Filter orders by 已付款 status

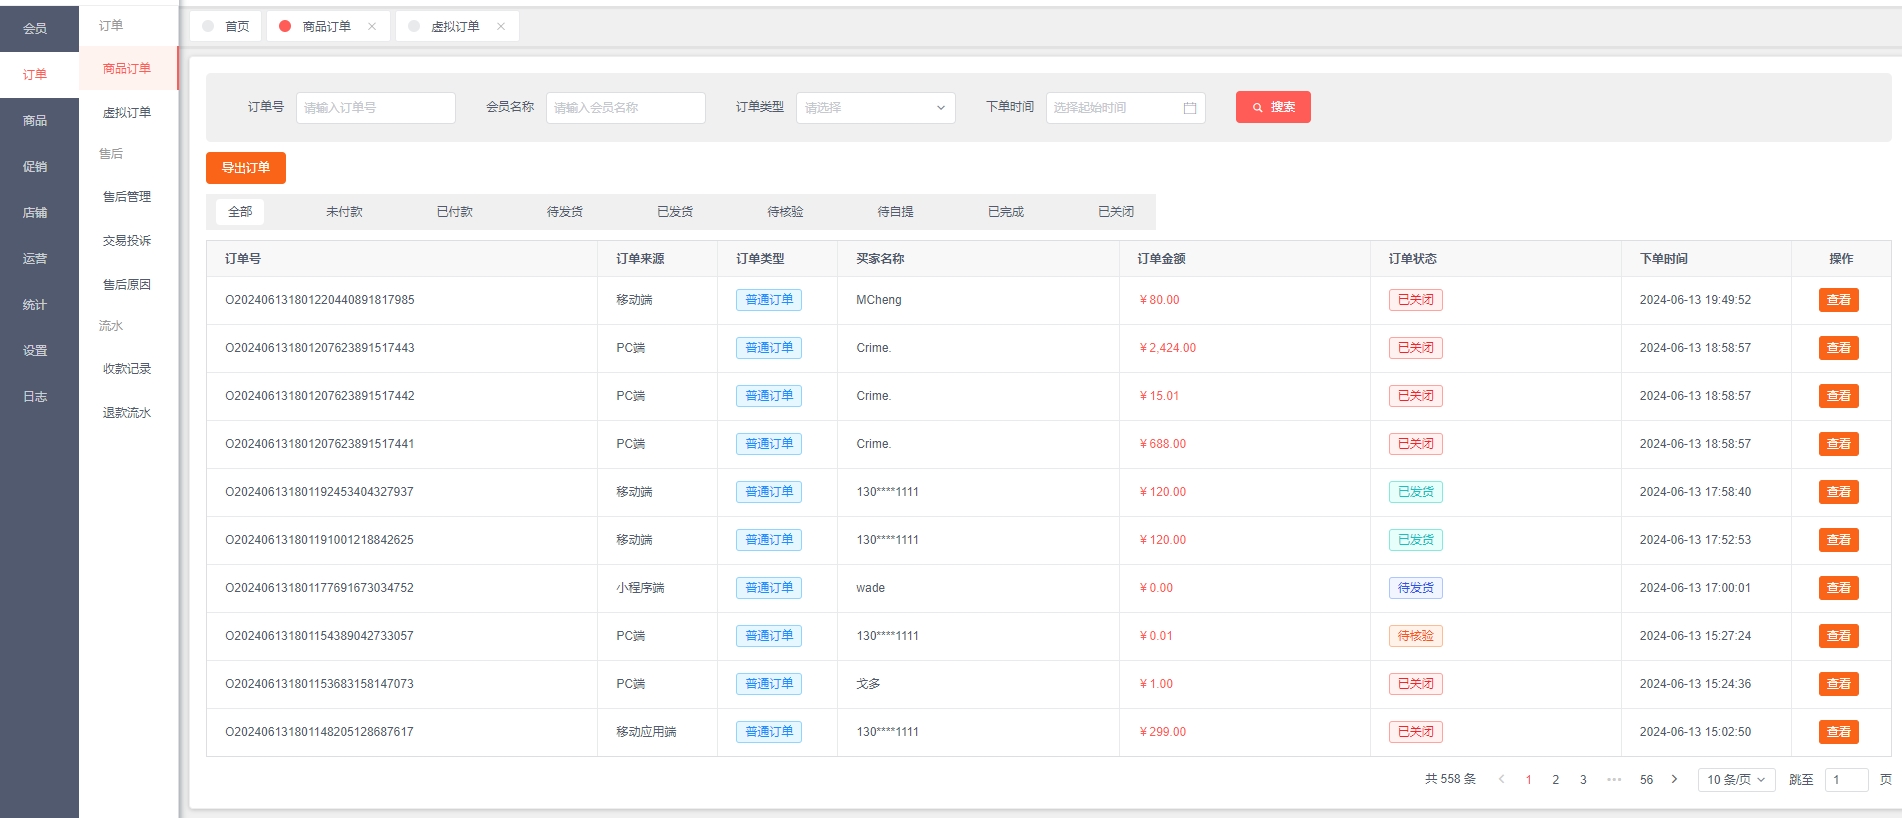(455, 212)
